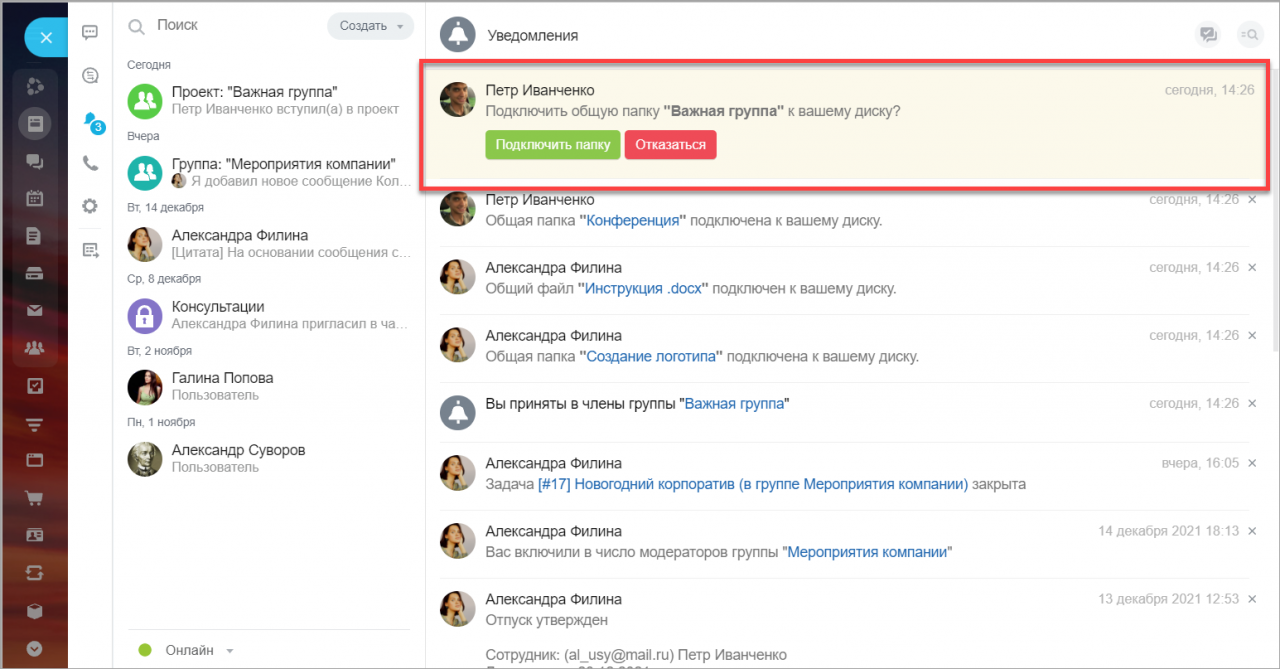
Task: Open the "Онлайн" status dropdown
Action: pyautogui.click(x=188, y=650)
